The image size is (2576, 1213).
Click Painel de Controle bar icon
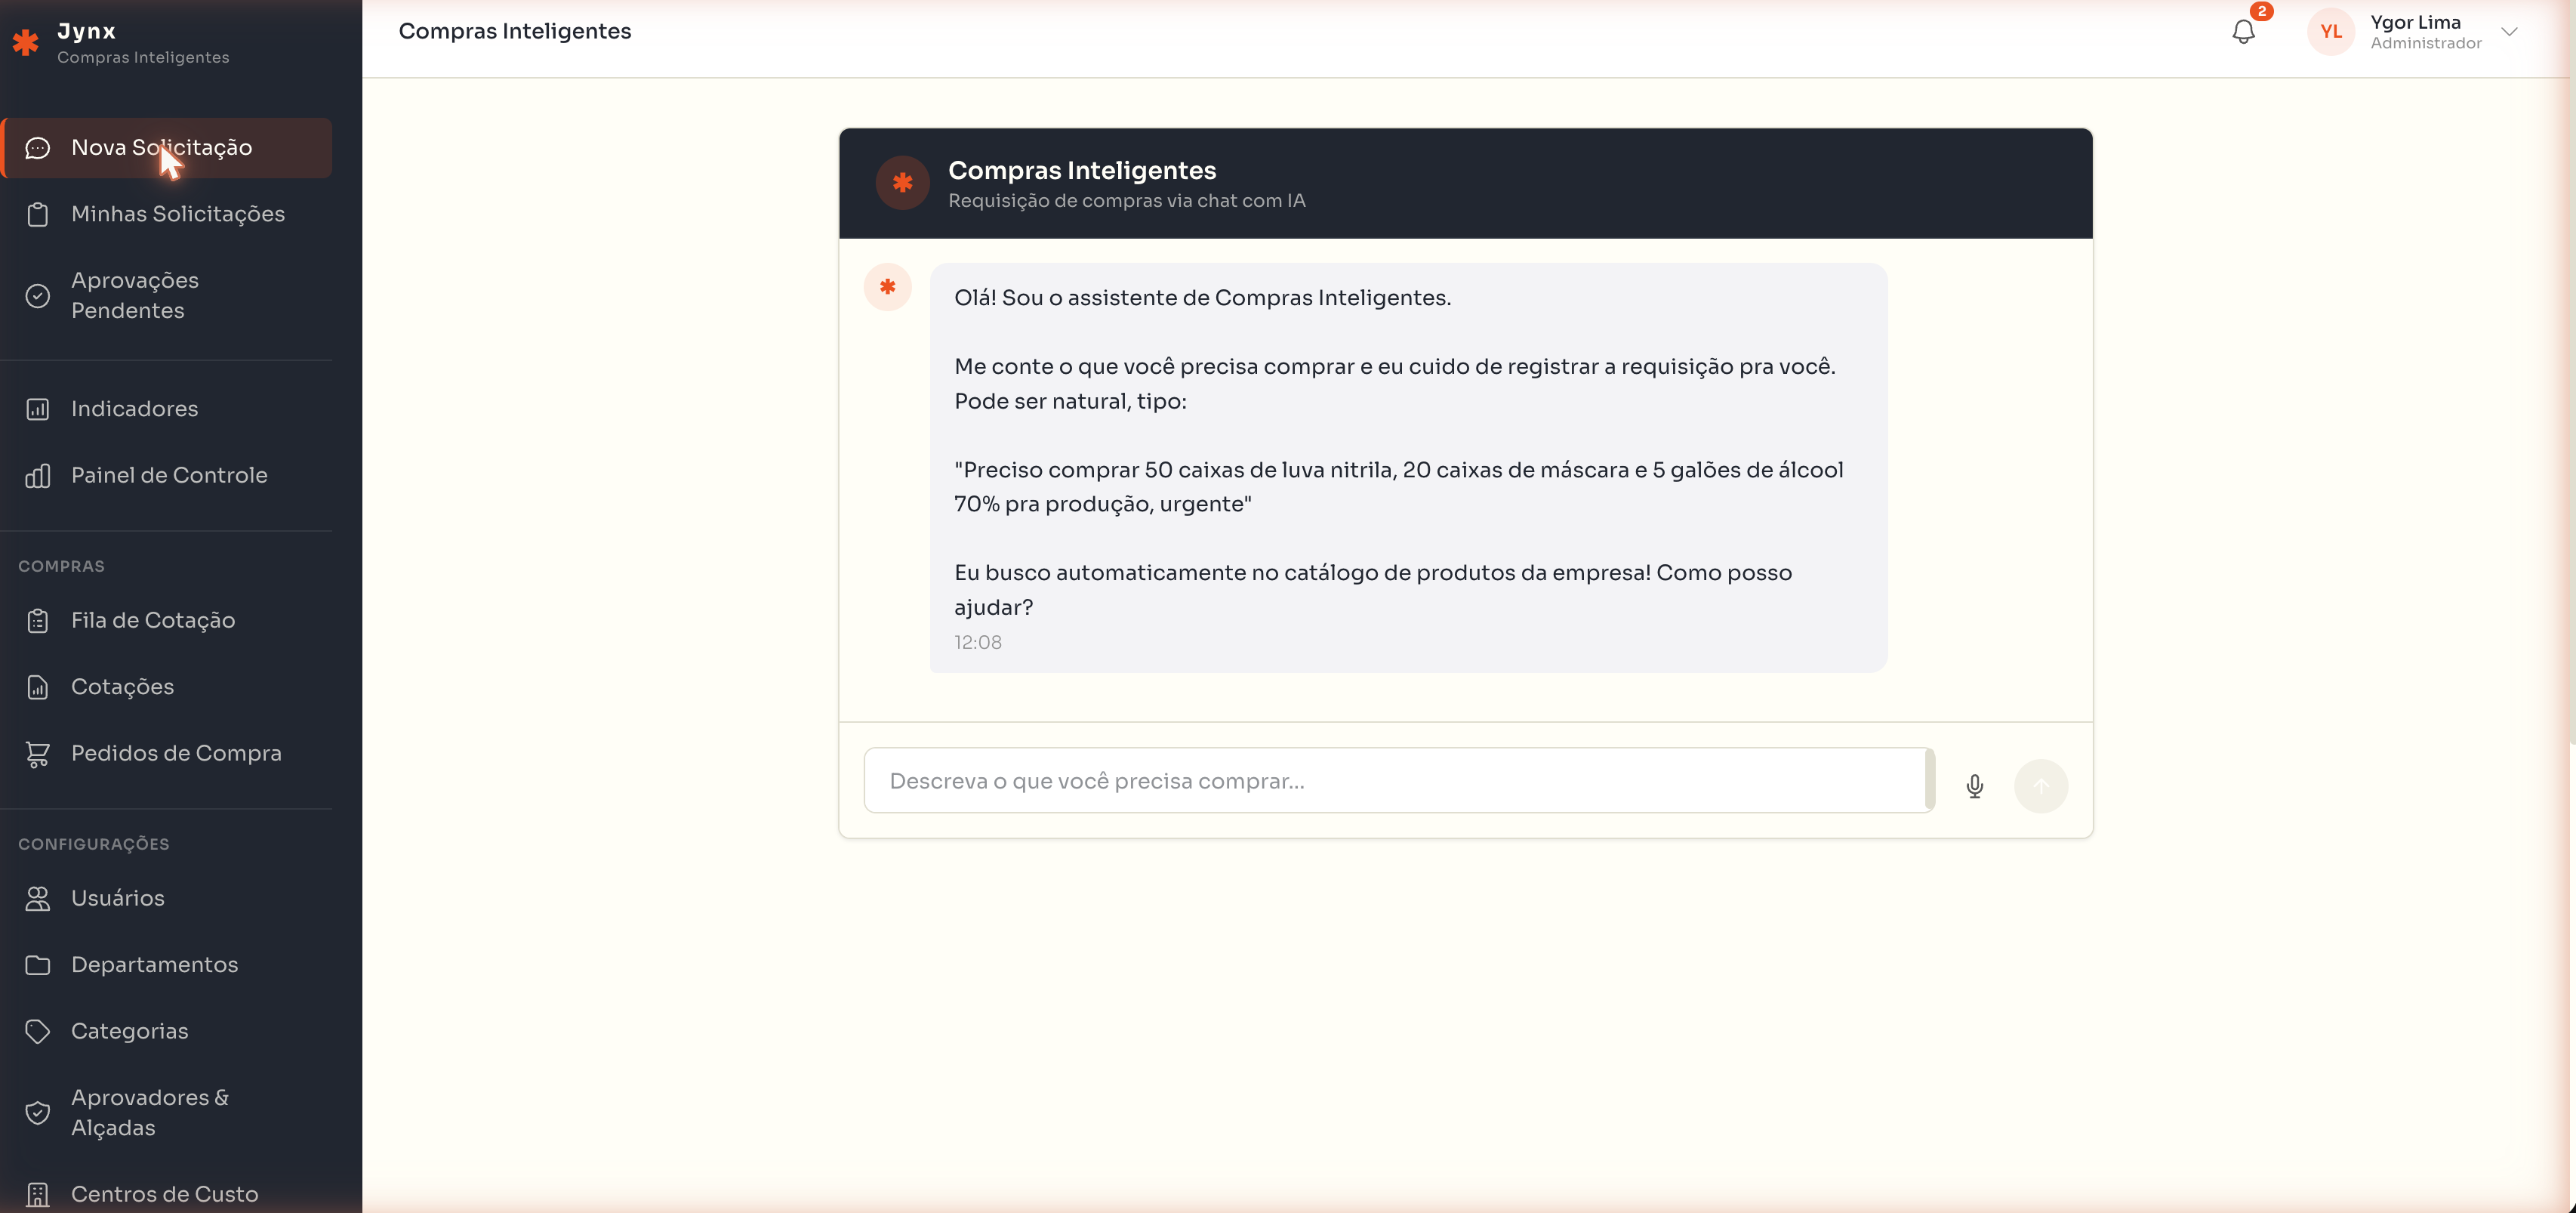click(x=37, y=476)
